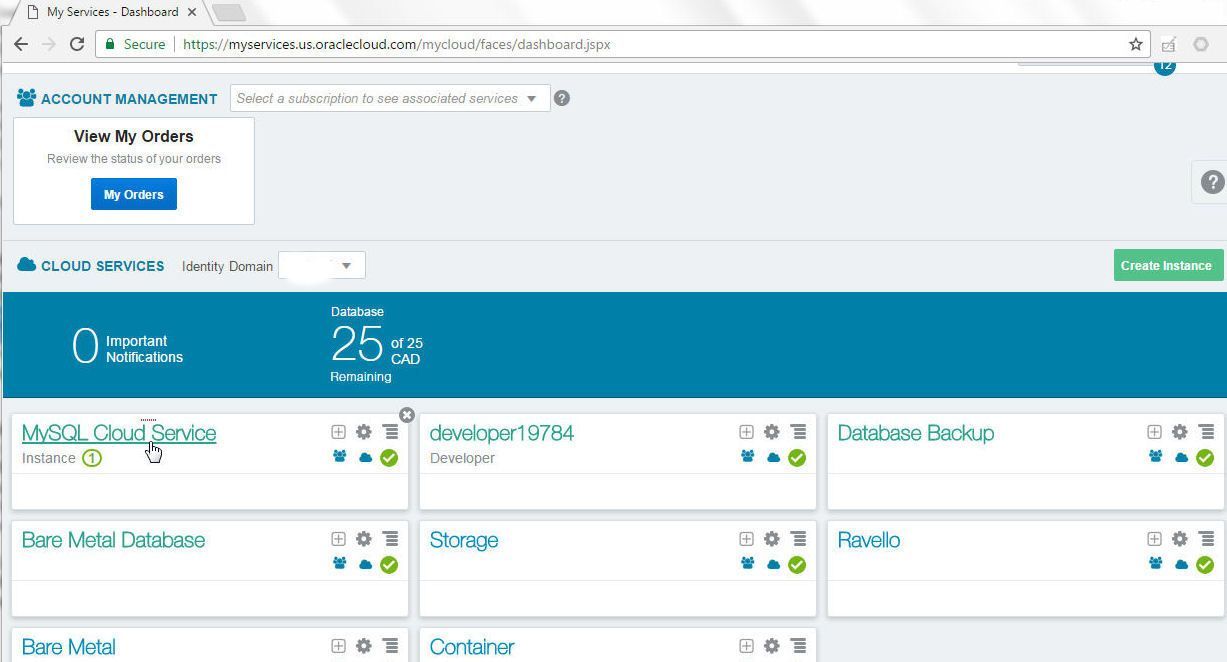The image size is (1227, 662).
Task: Click the cloud icon on MySQL Cloud Service tile
Action: pos(365,458)
